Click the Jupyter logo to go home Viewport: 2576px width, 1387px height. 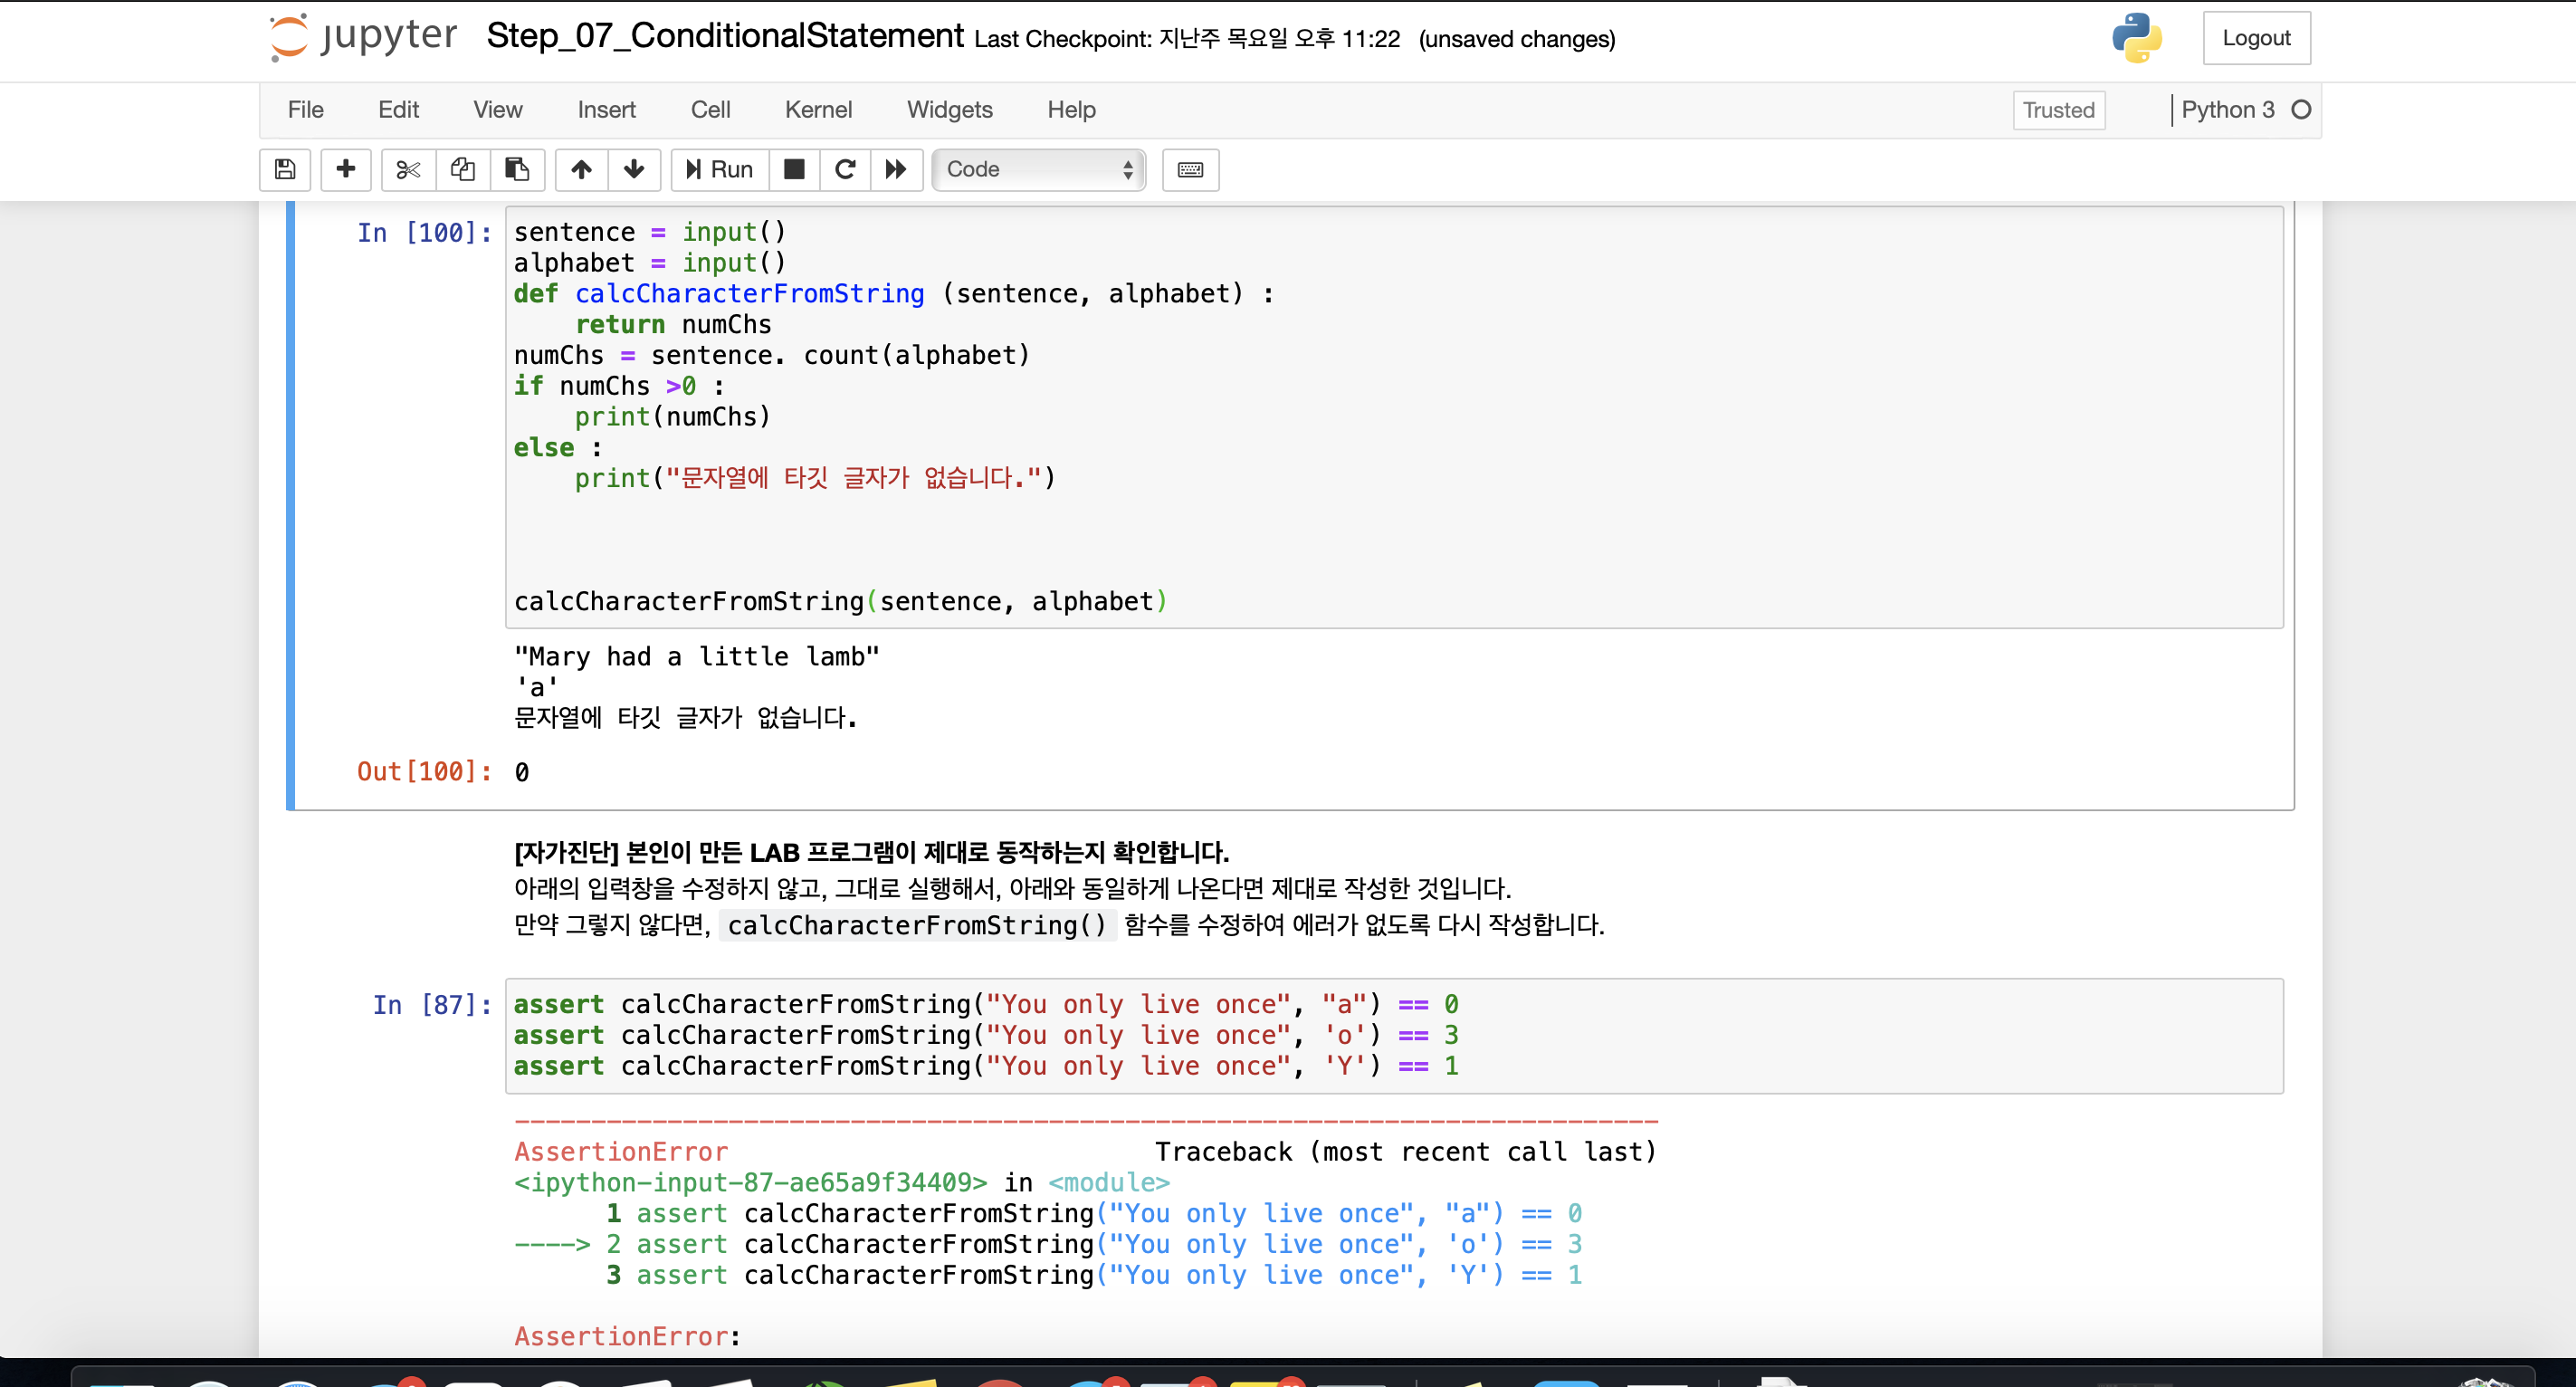tap(363, 37)
